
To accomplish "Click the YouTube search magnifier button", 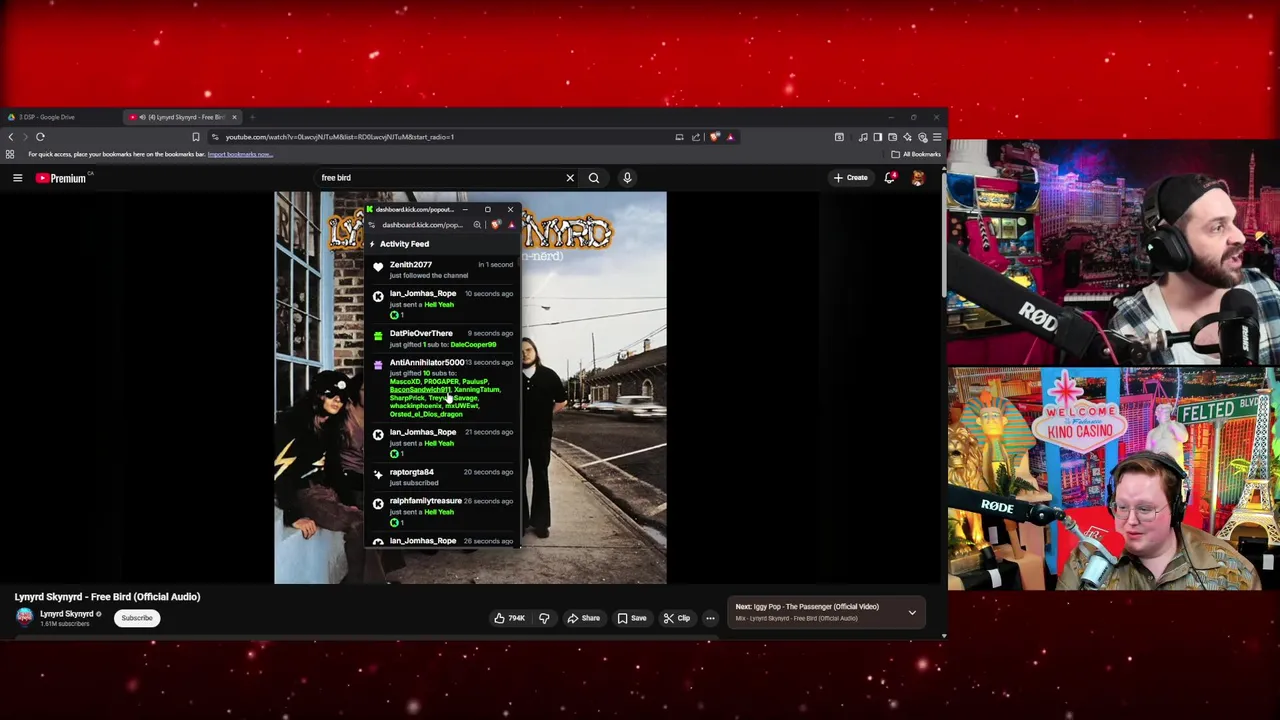I will [x=594, y=178].
